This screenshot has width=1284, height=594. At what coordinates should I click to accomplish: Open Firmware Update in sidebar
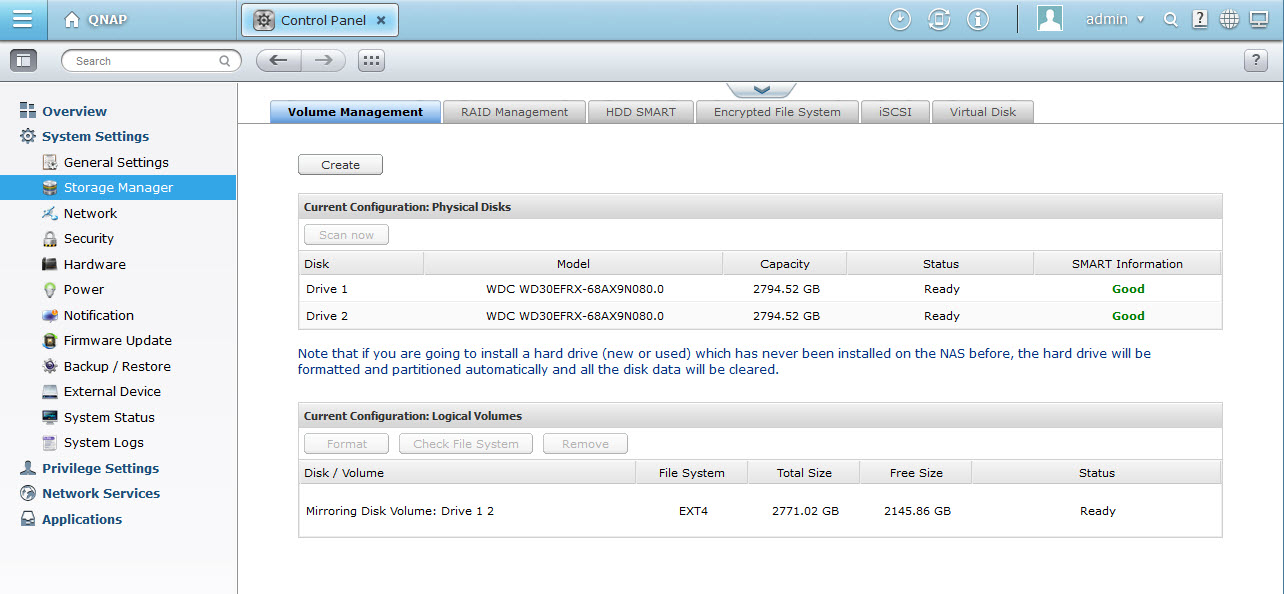coord(117,340)
